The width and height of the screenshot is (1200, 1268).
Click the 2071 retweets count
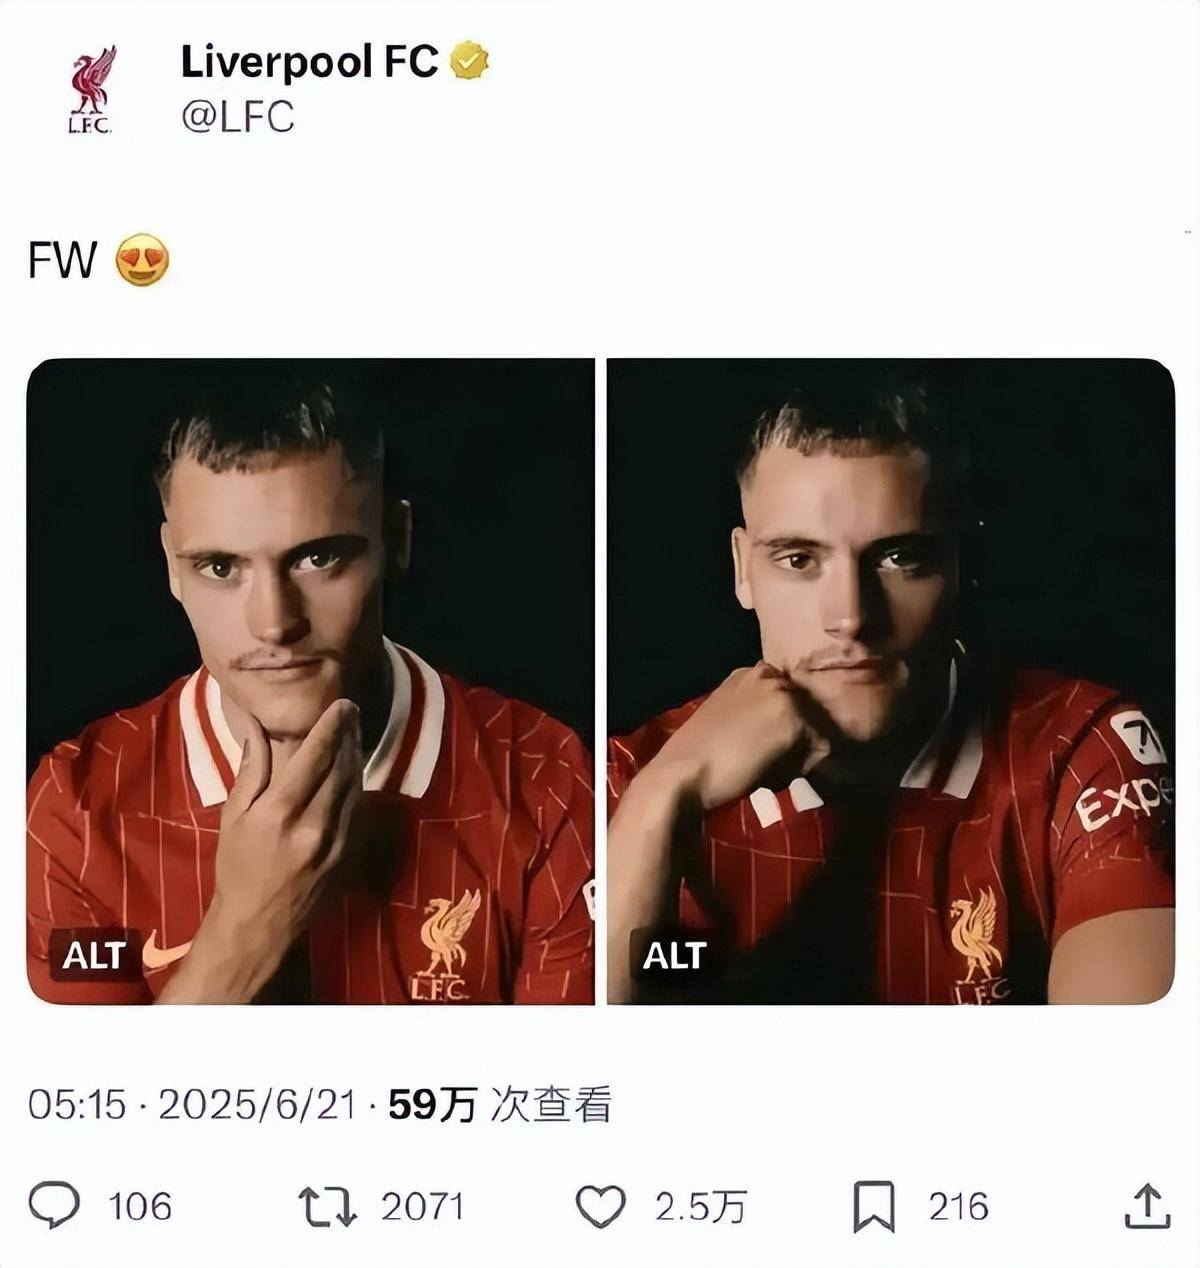pyautogui.click(x=422, y=1206)
